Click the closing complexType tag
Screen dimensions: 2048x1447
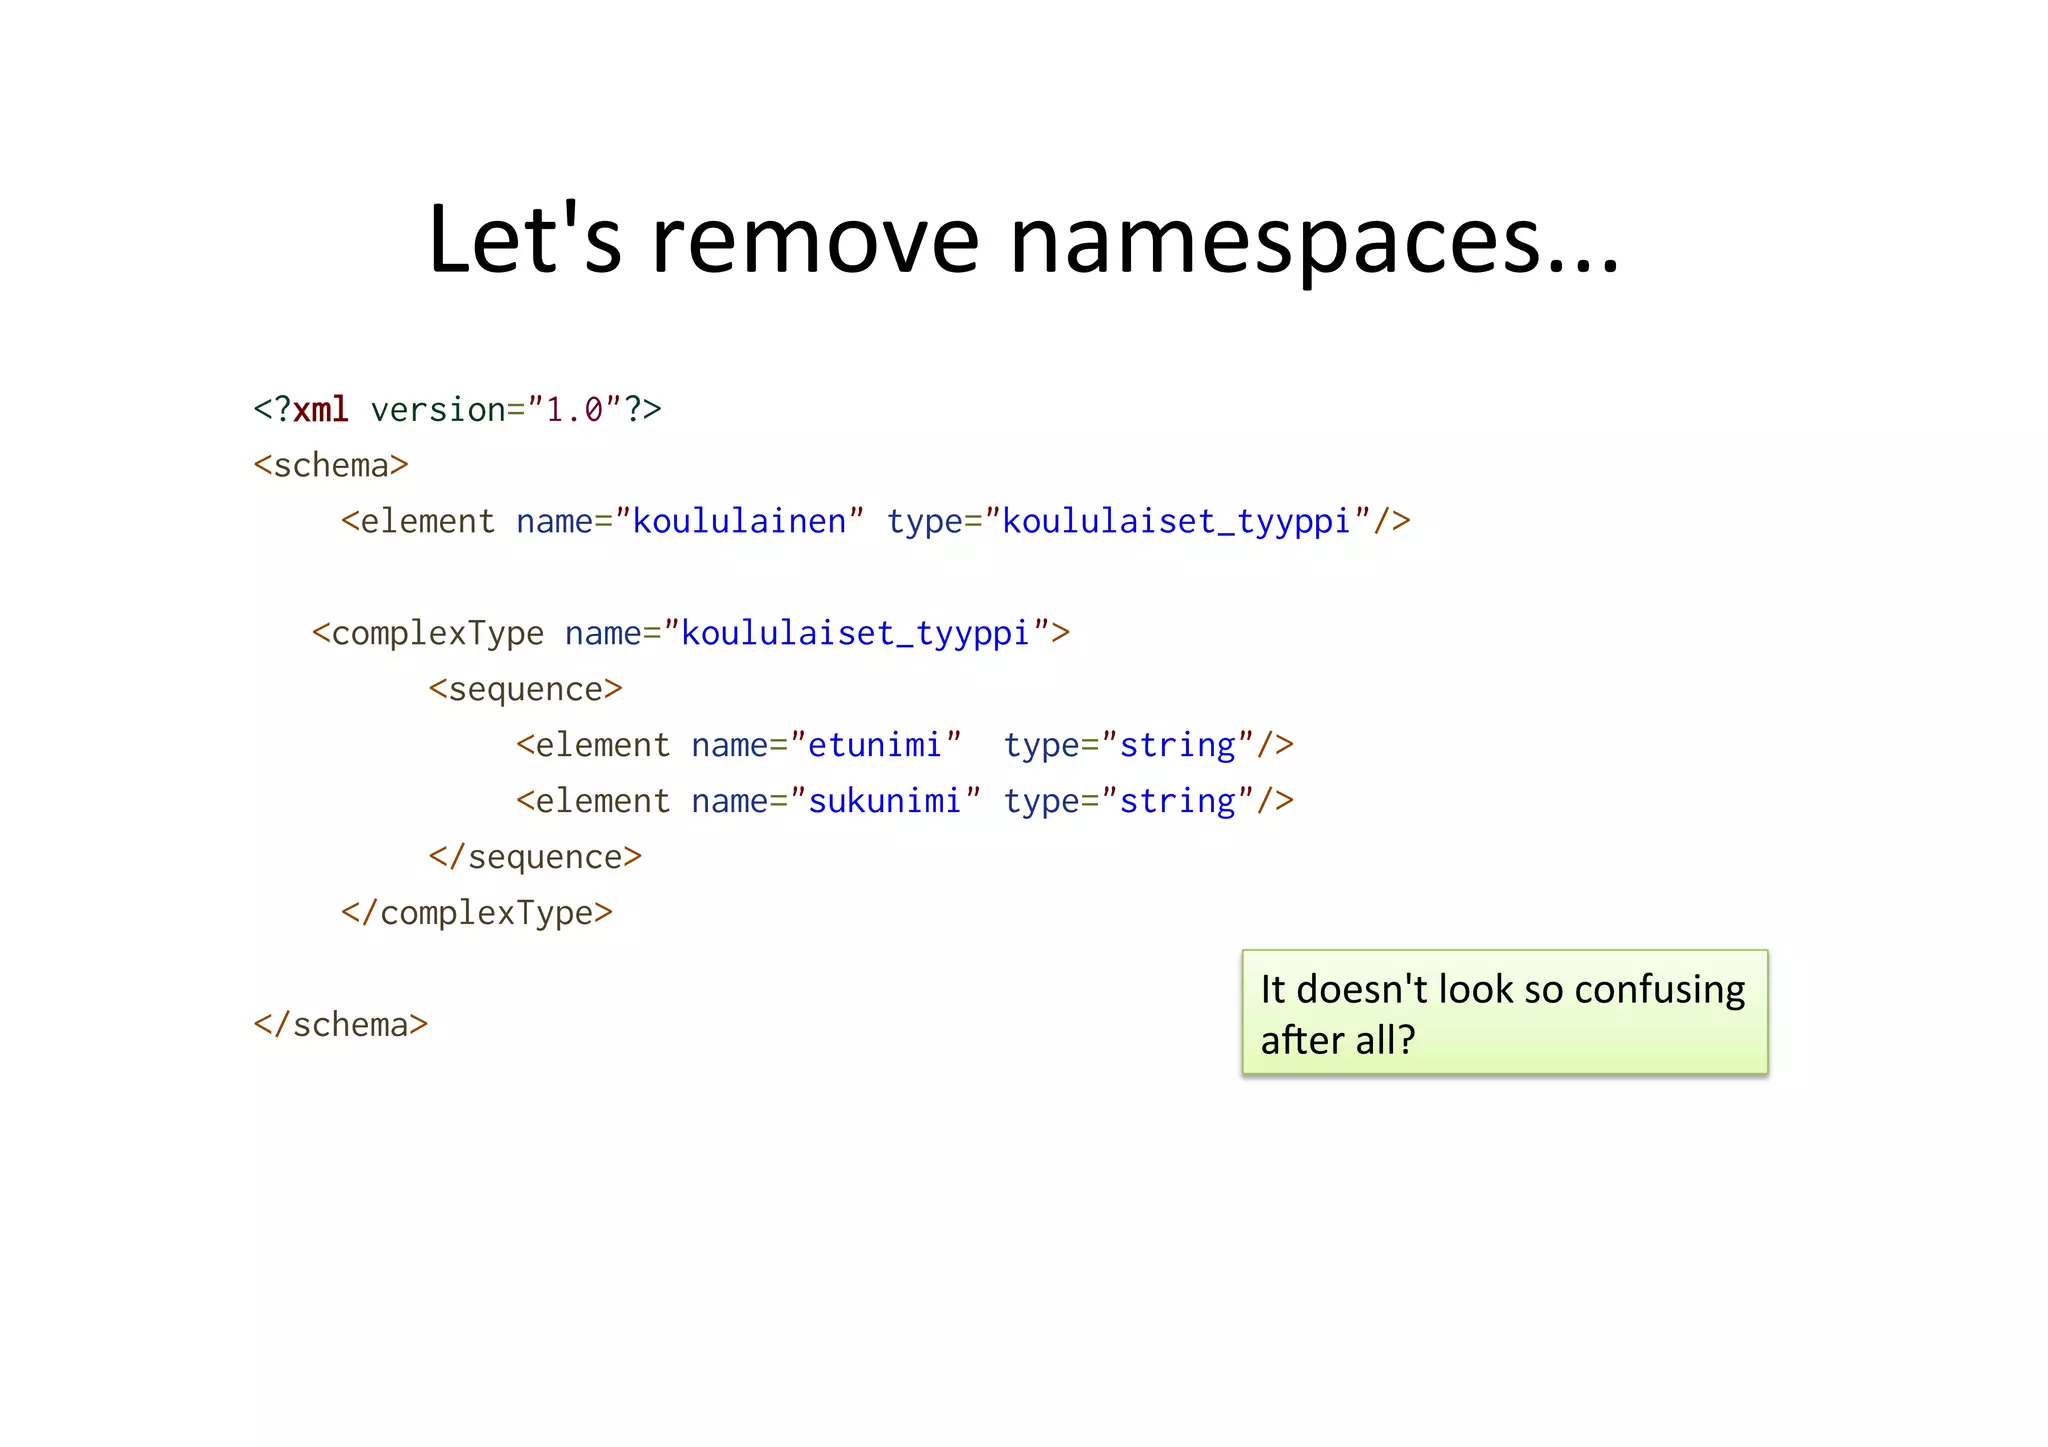[x=476, y=913]
